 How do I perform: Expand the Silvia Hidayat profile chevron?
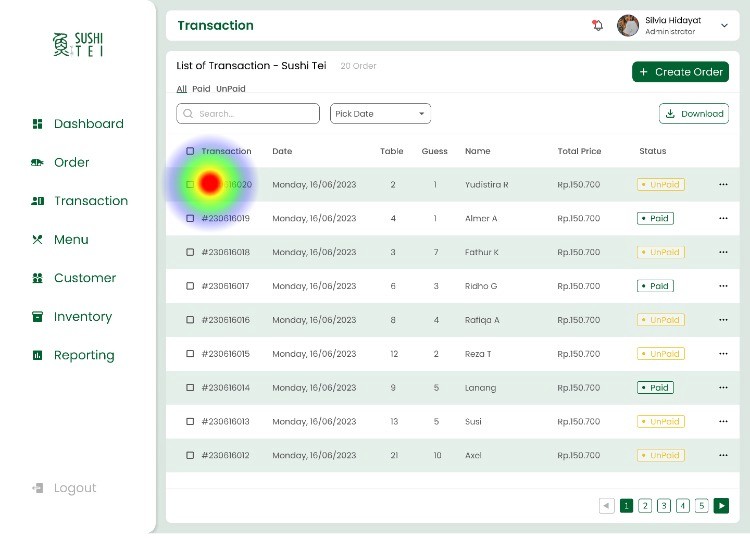point(724,25)
